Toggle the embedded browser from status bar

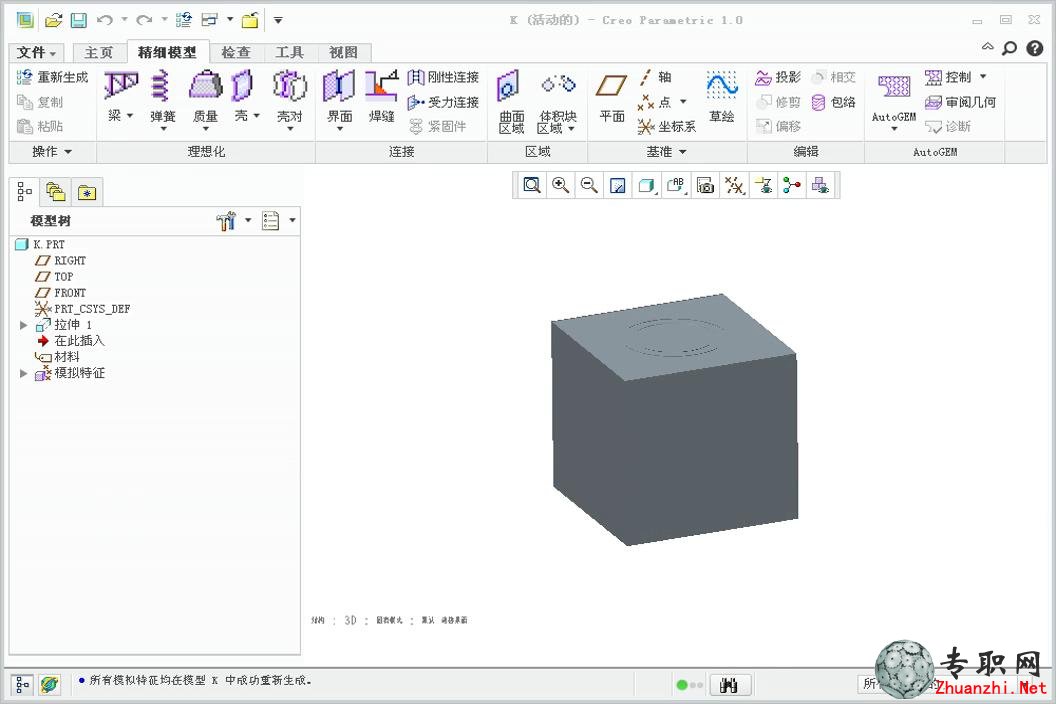48,685
